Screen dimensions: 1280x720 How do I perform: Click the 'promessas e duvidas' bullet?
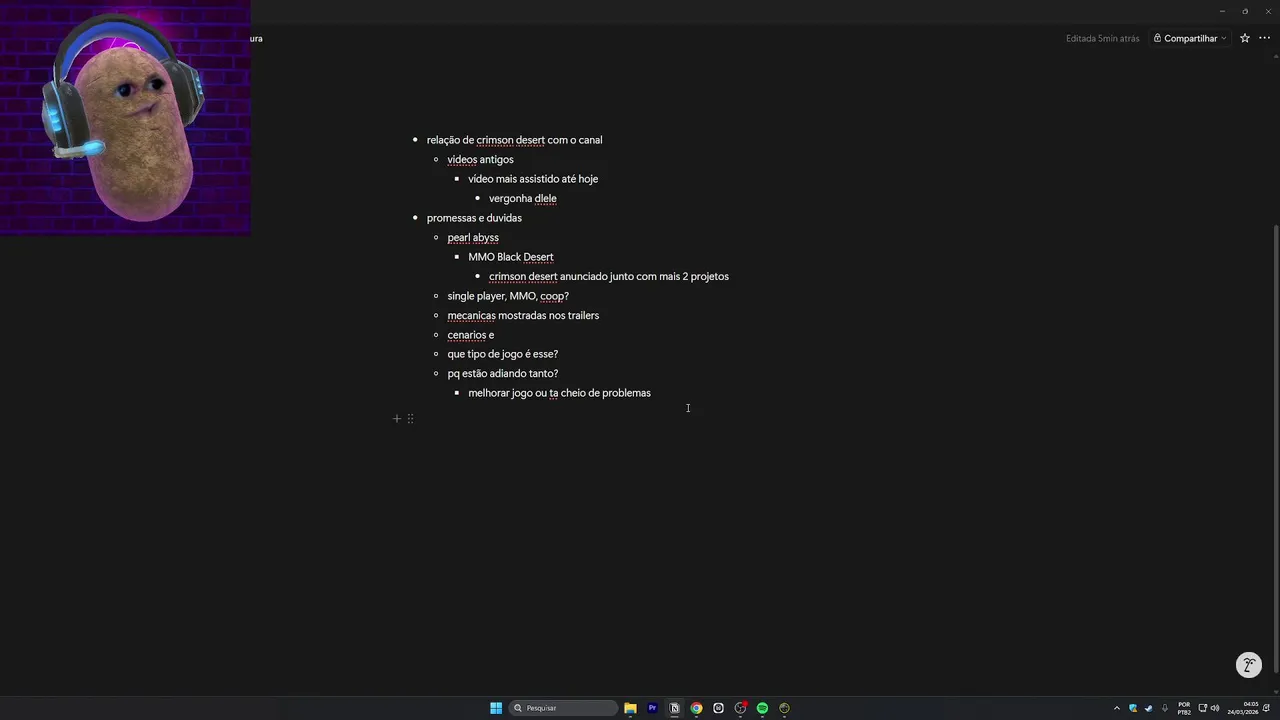click(x=474, y=218)
